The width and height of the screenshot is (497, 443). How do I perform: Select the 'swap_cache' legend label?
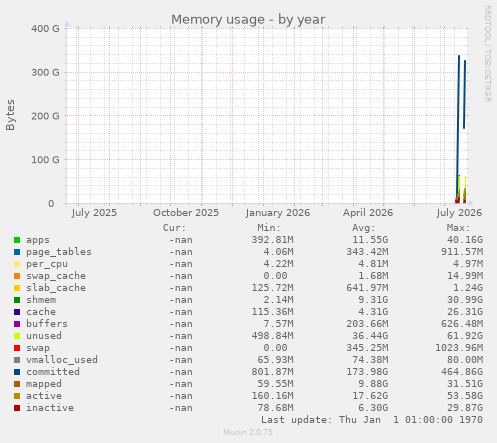56,276
